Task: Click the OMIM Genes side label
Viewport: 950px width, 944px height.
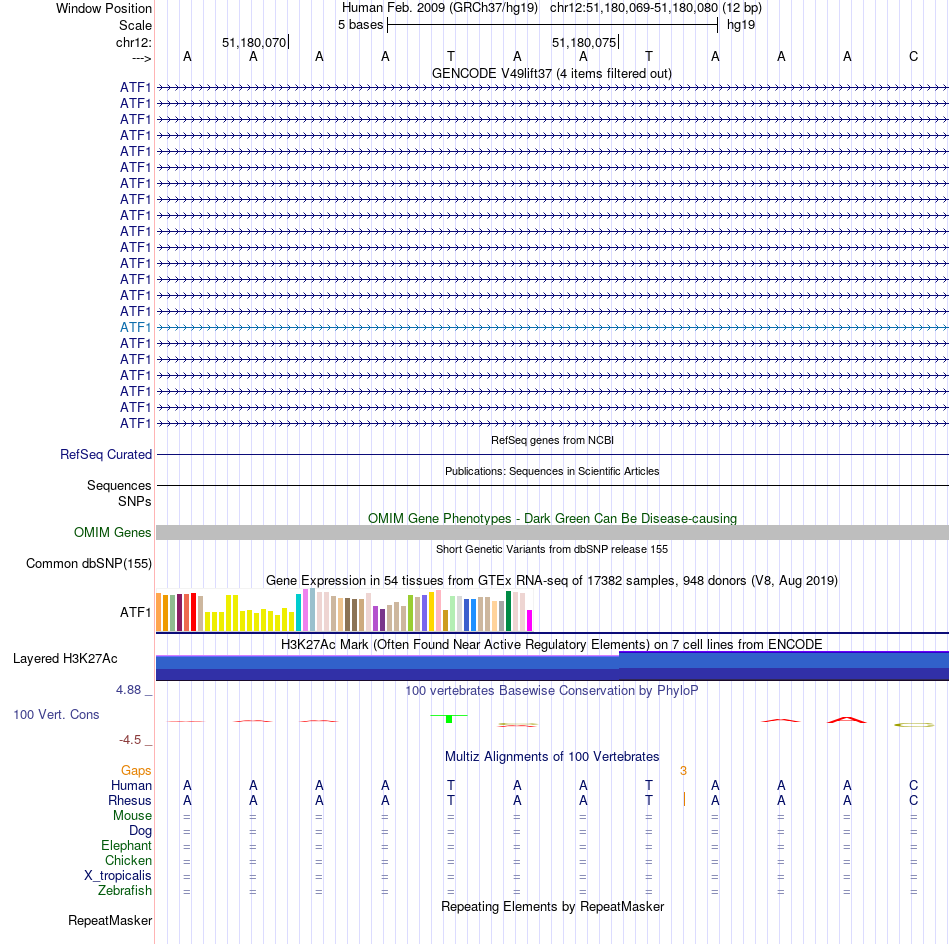Action: tap(113, 533)
